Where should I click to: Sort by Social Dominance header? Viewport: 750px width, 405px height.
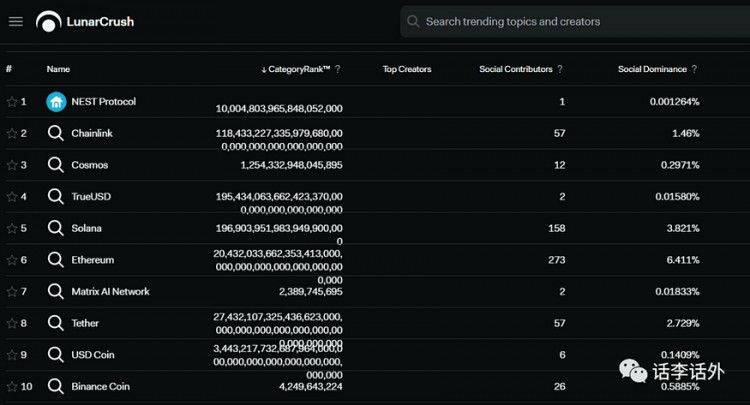coord(652,69)
